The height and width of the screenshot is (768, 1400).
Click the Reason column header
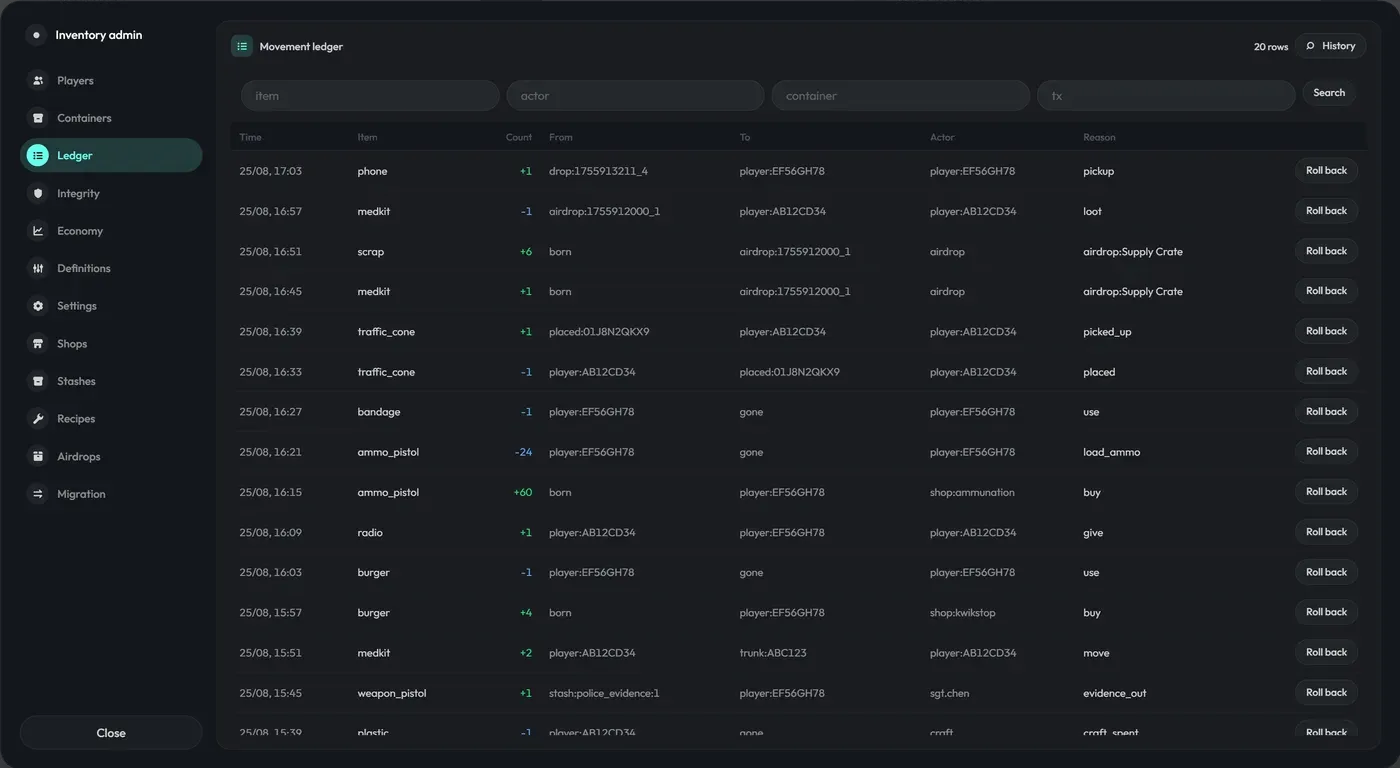coord(1099,137)
